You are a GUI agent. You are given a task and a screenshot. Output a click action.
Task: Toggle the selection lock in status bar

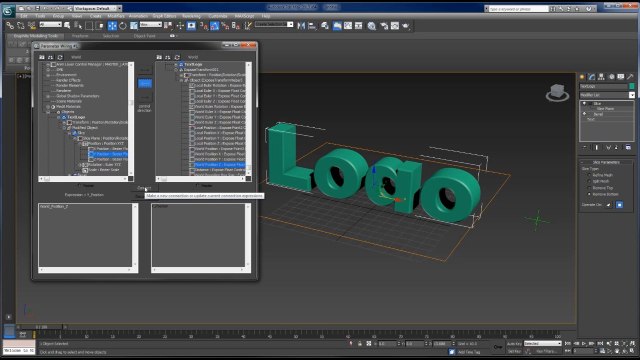[x=360, y=344]
